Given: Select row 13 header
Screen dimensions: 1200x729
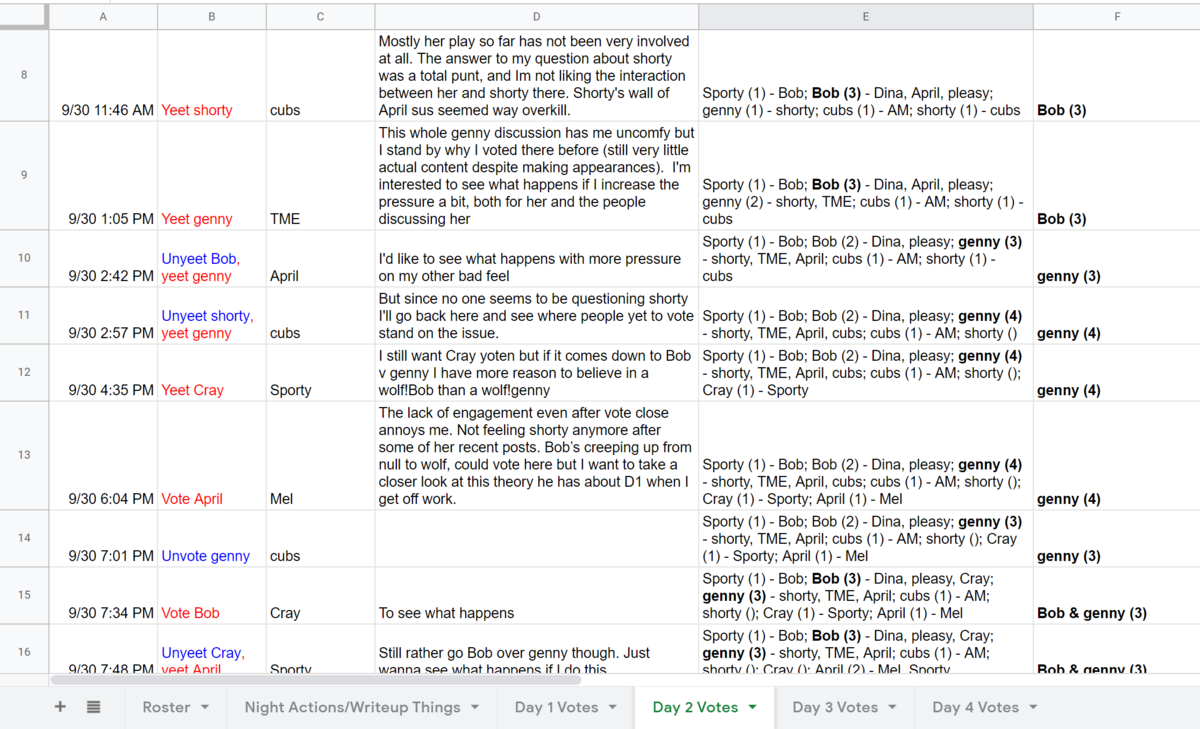Looking at the screenshot, I should tap(24, 456).
